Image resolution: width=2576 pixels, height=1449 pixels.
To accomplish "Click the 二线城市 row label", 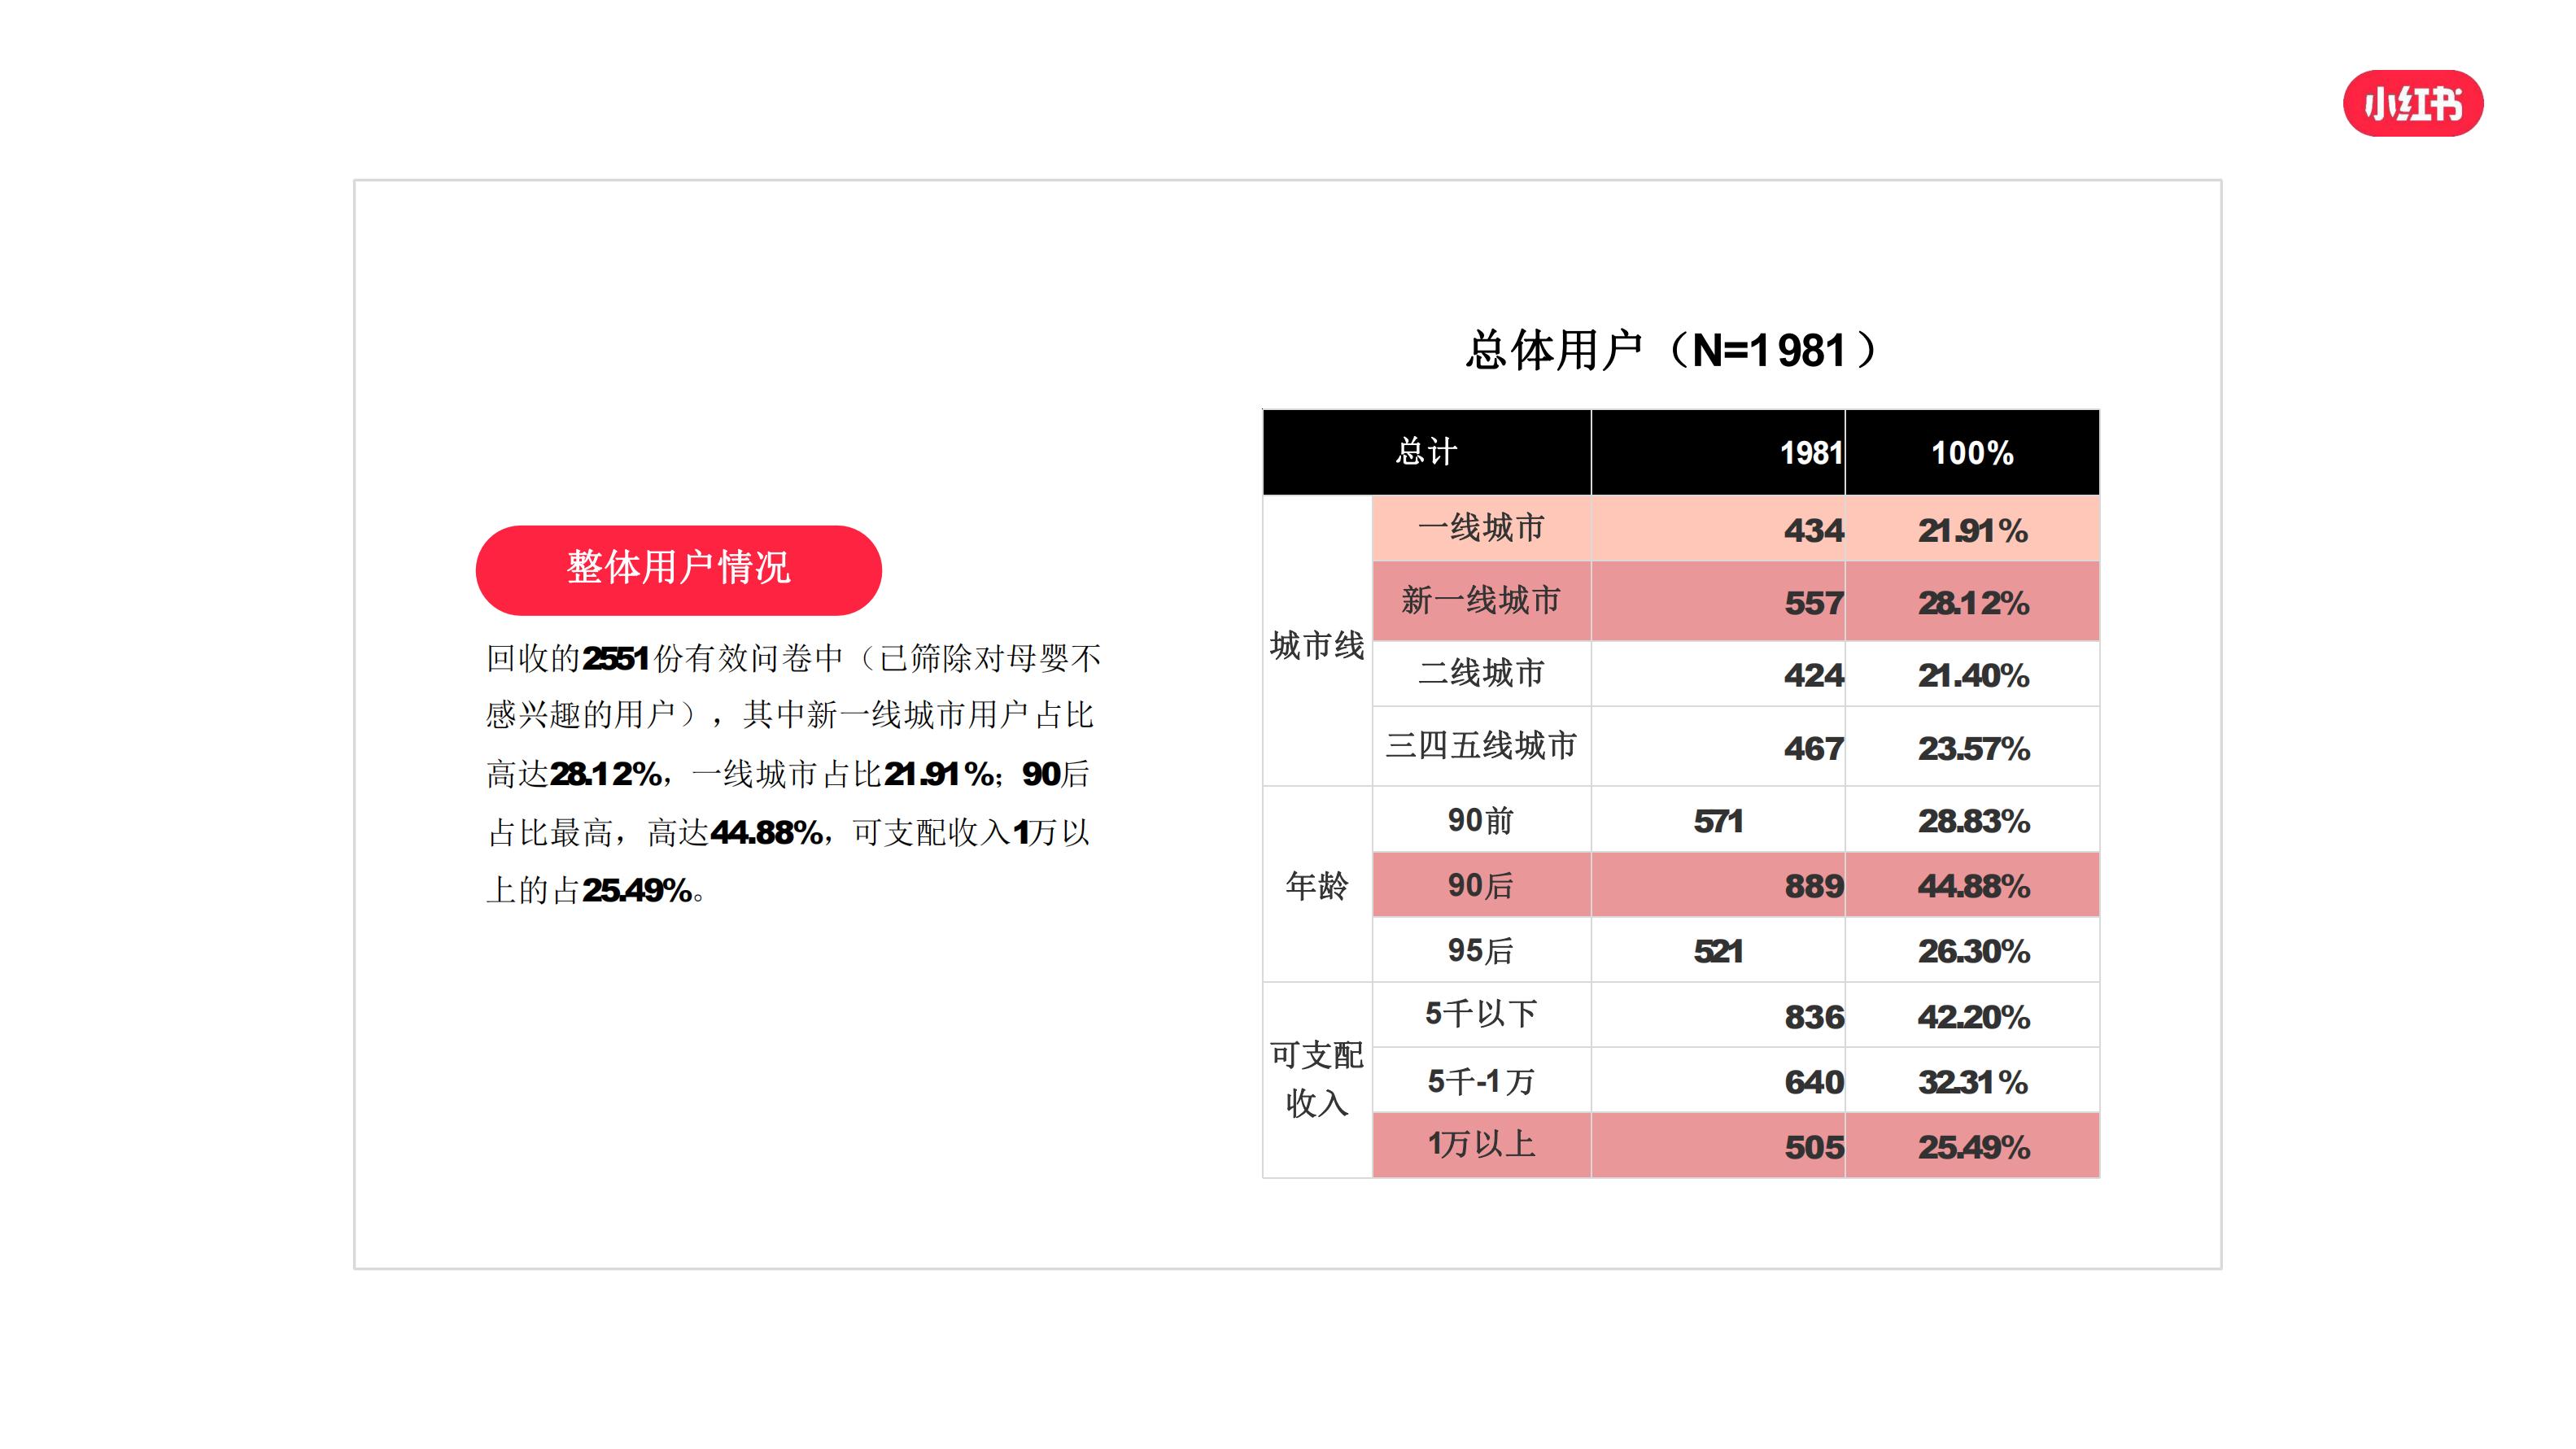I will tap(1481, 673).
